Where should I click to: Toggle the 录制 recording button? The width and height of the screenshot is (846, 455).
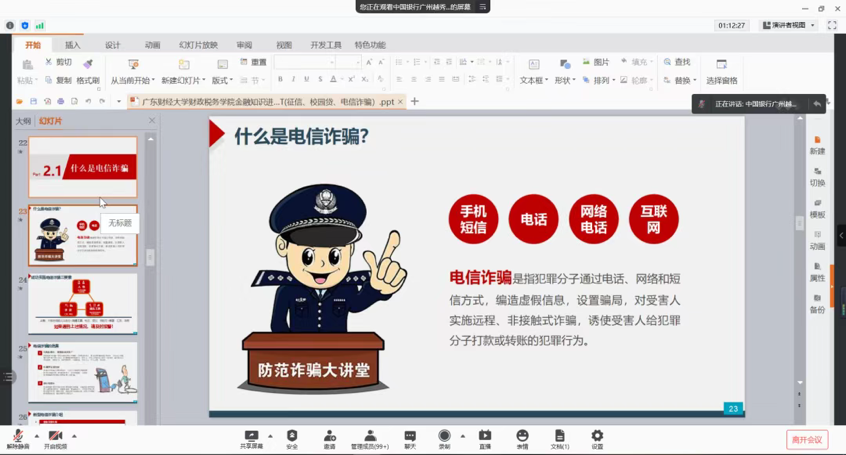[444, 437]
